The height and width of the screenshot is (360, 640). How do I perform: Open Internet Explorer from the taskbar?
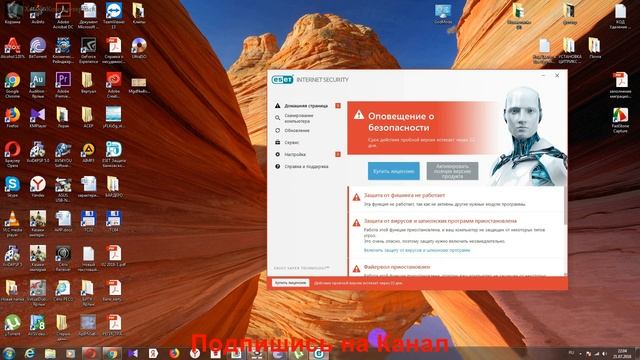(29, 353)
